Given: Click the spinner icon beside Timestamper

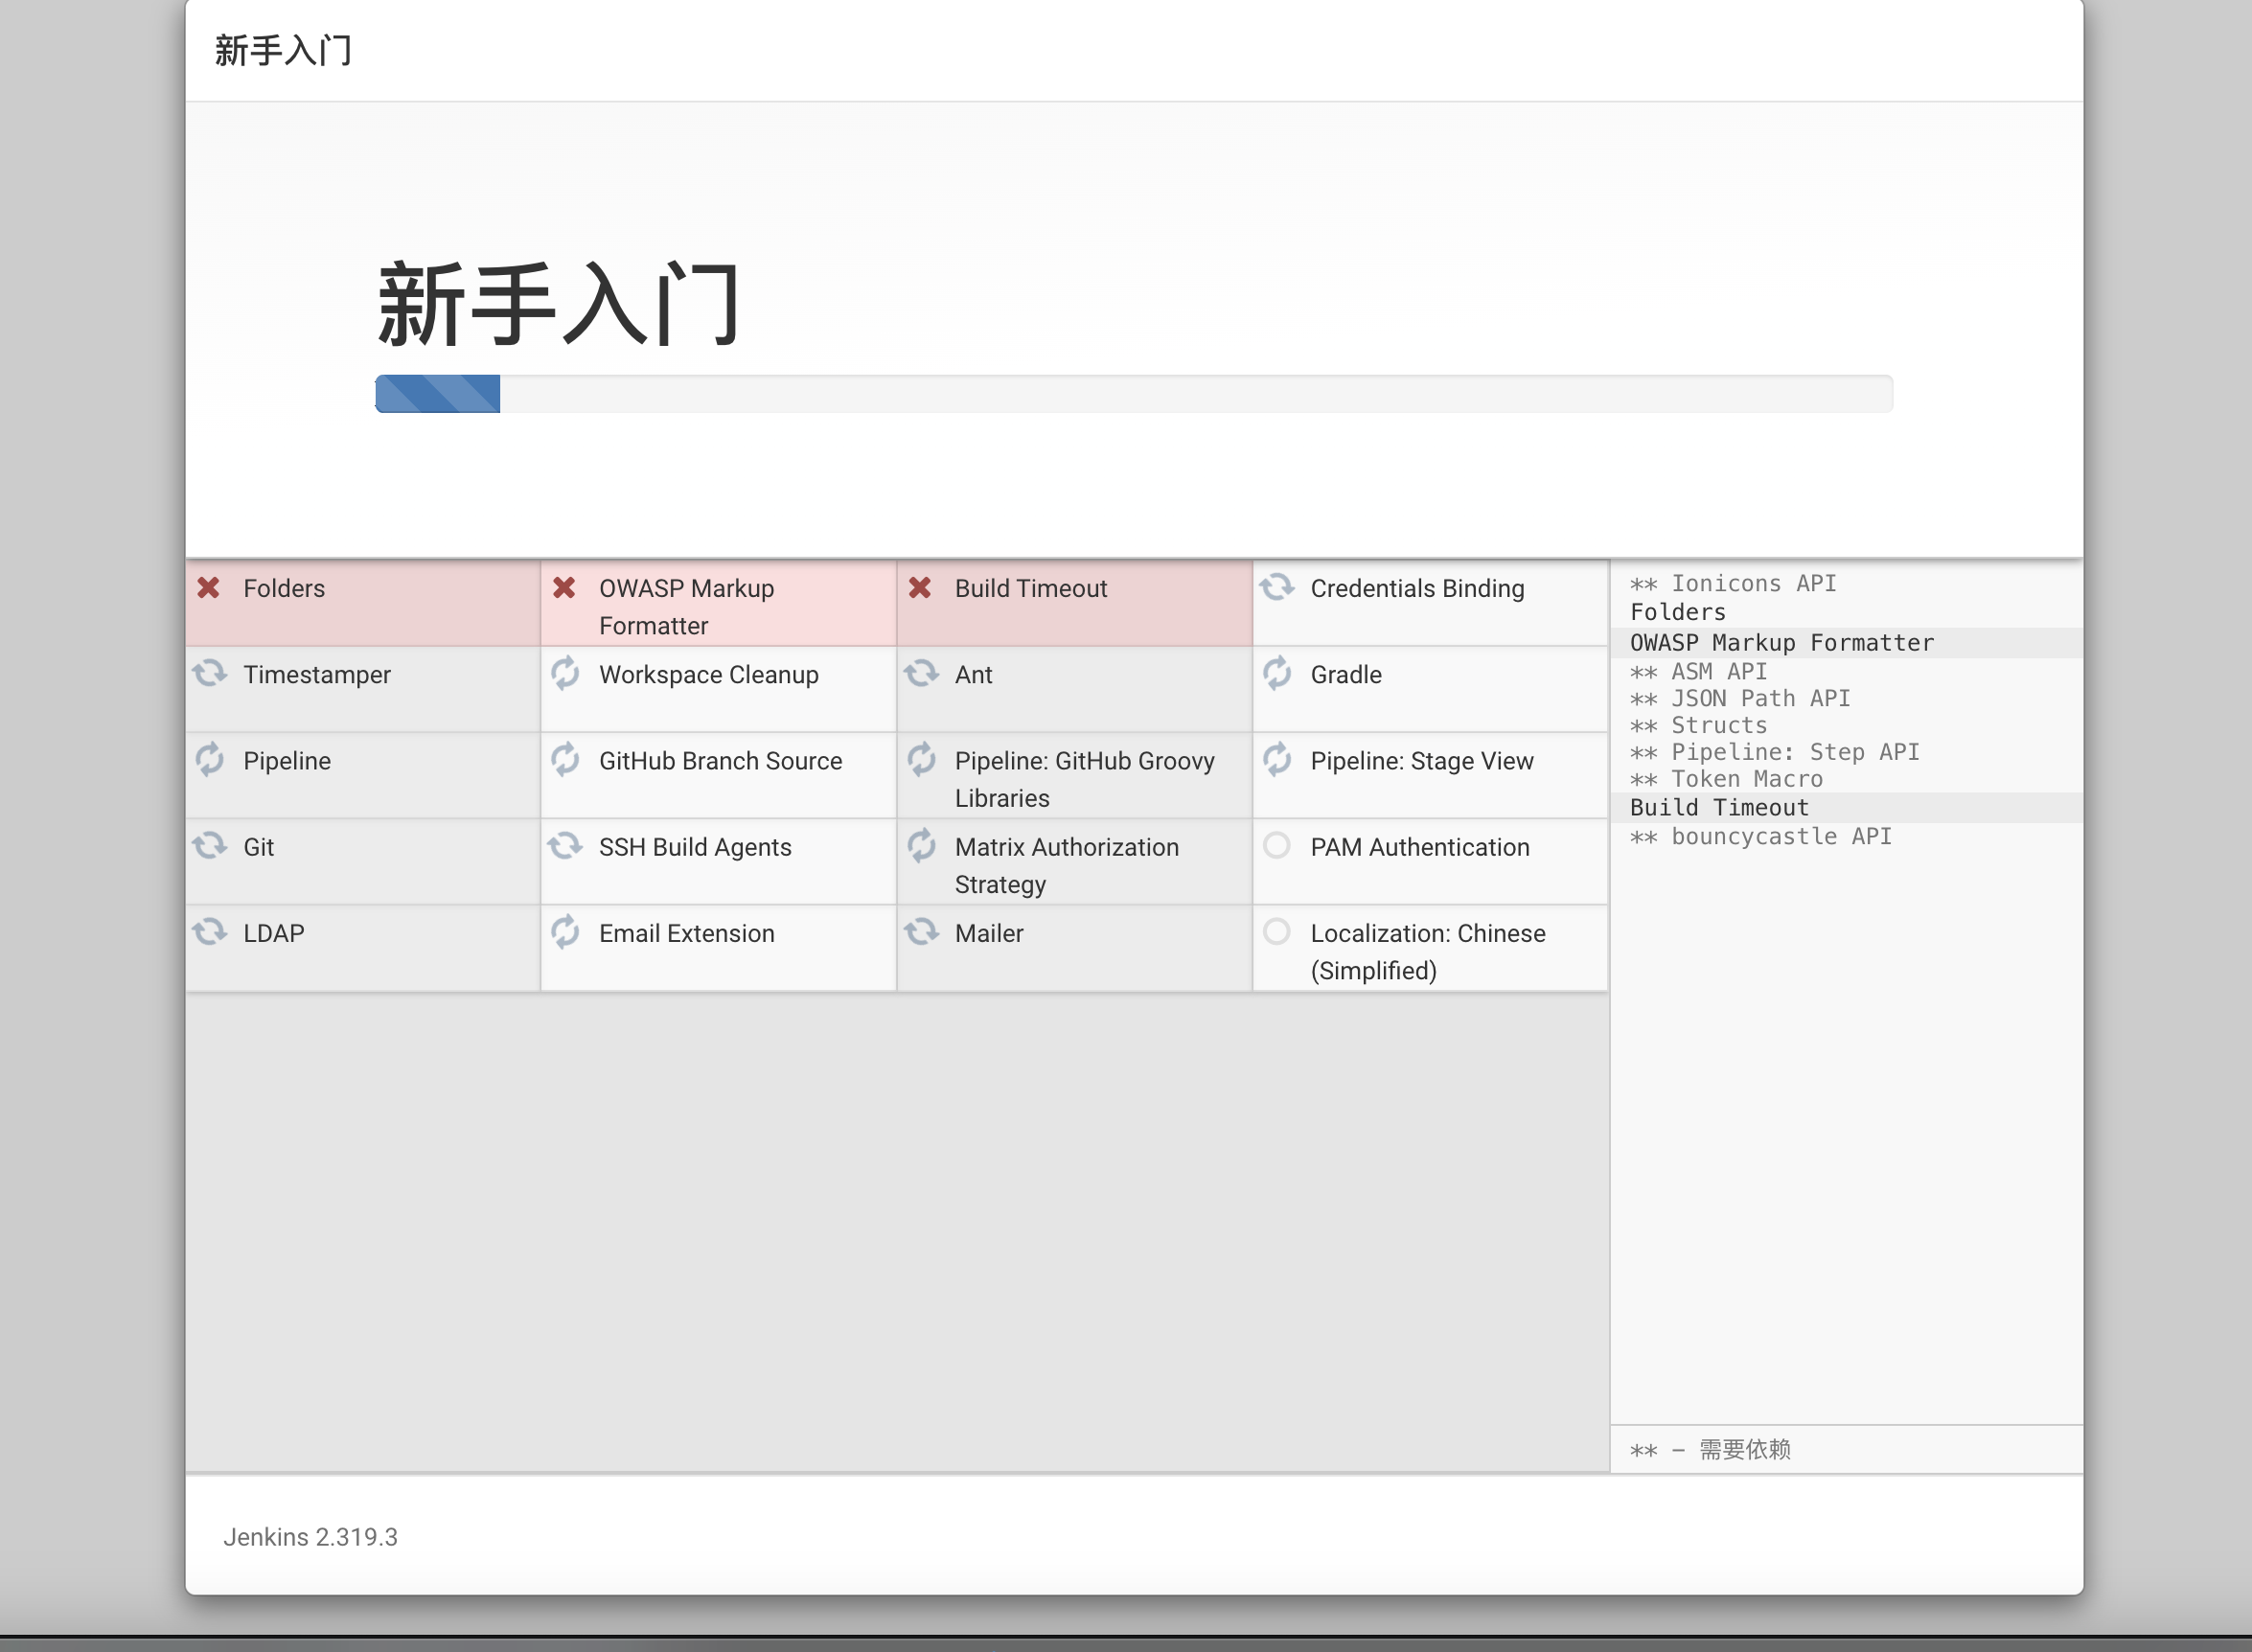Looking at the screenshot, I should pyautogui.click(x=210, y=674).
